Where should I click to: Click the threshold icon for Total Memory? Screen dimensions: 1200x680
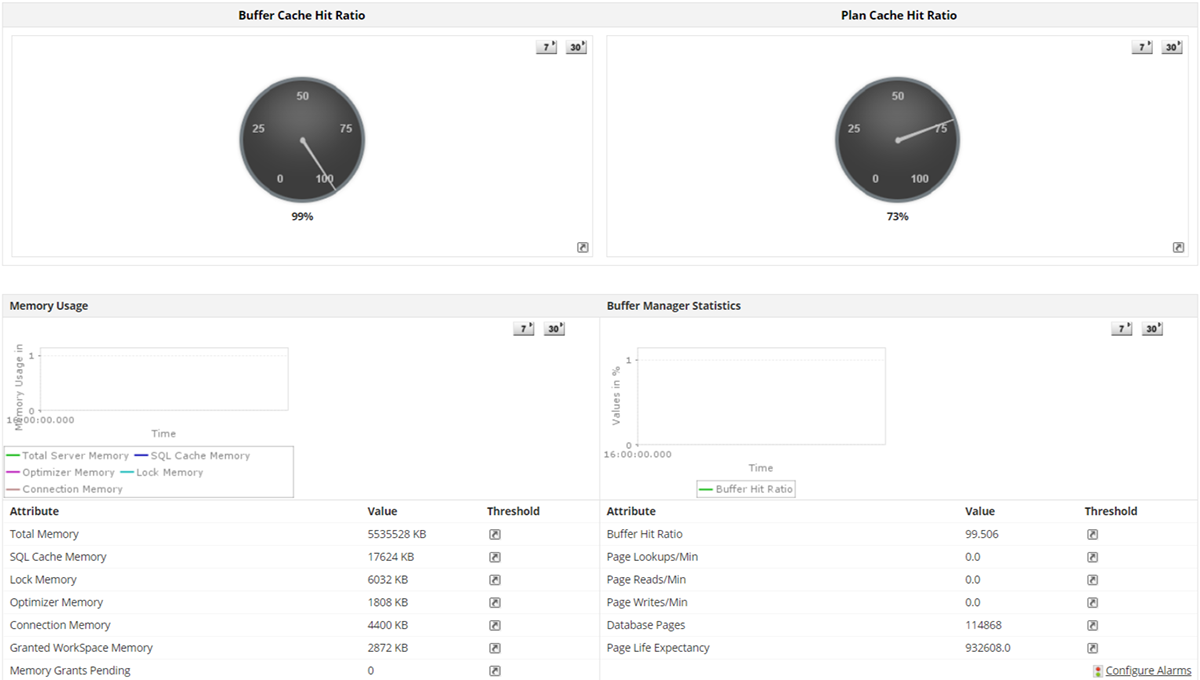(x=494, y=534)
